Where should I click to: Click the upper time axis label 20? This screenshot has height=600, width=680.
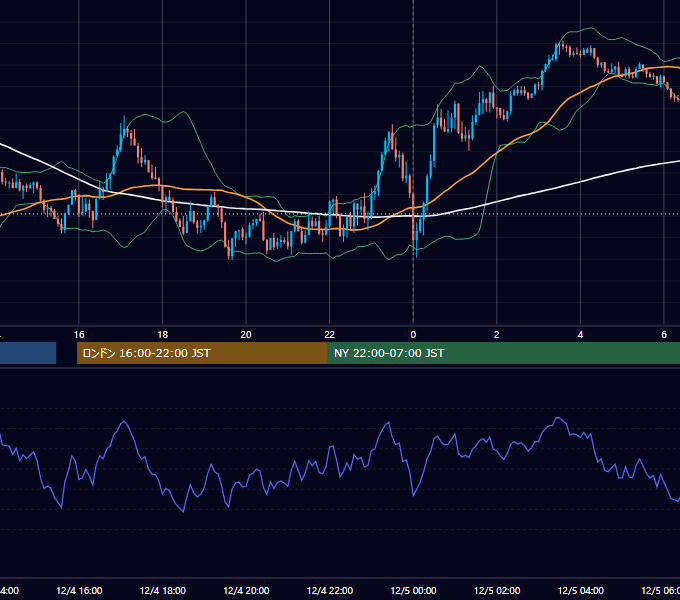(246, 335)
